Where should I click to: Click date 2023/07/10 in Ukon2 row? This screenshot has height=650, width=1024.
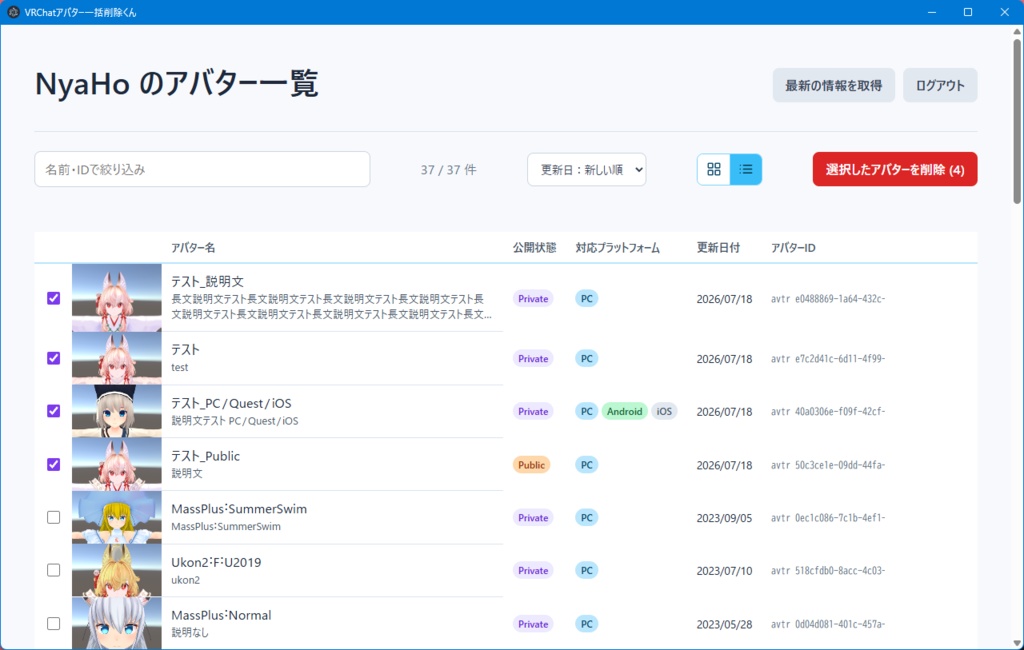pyautogui.click(x=724, y=571)
